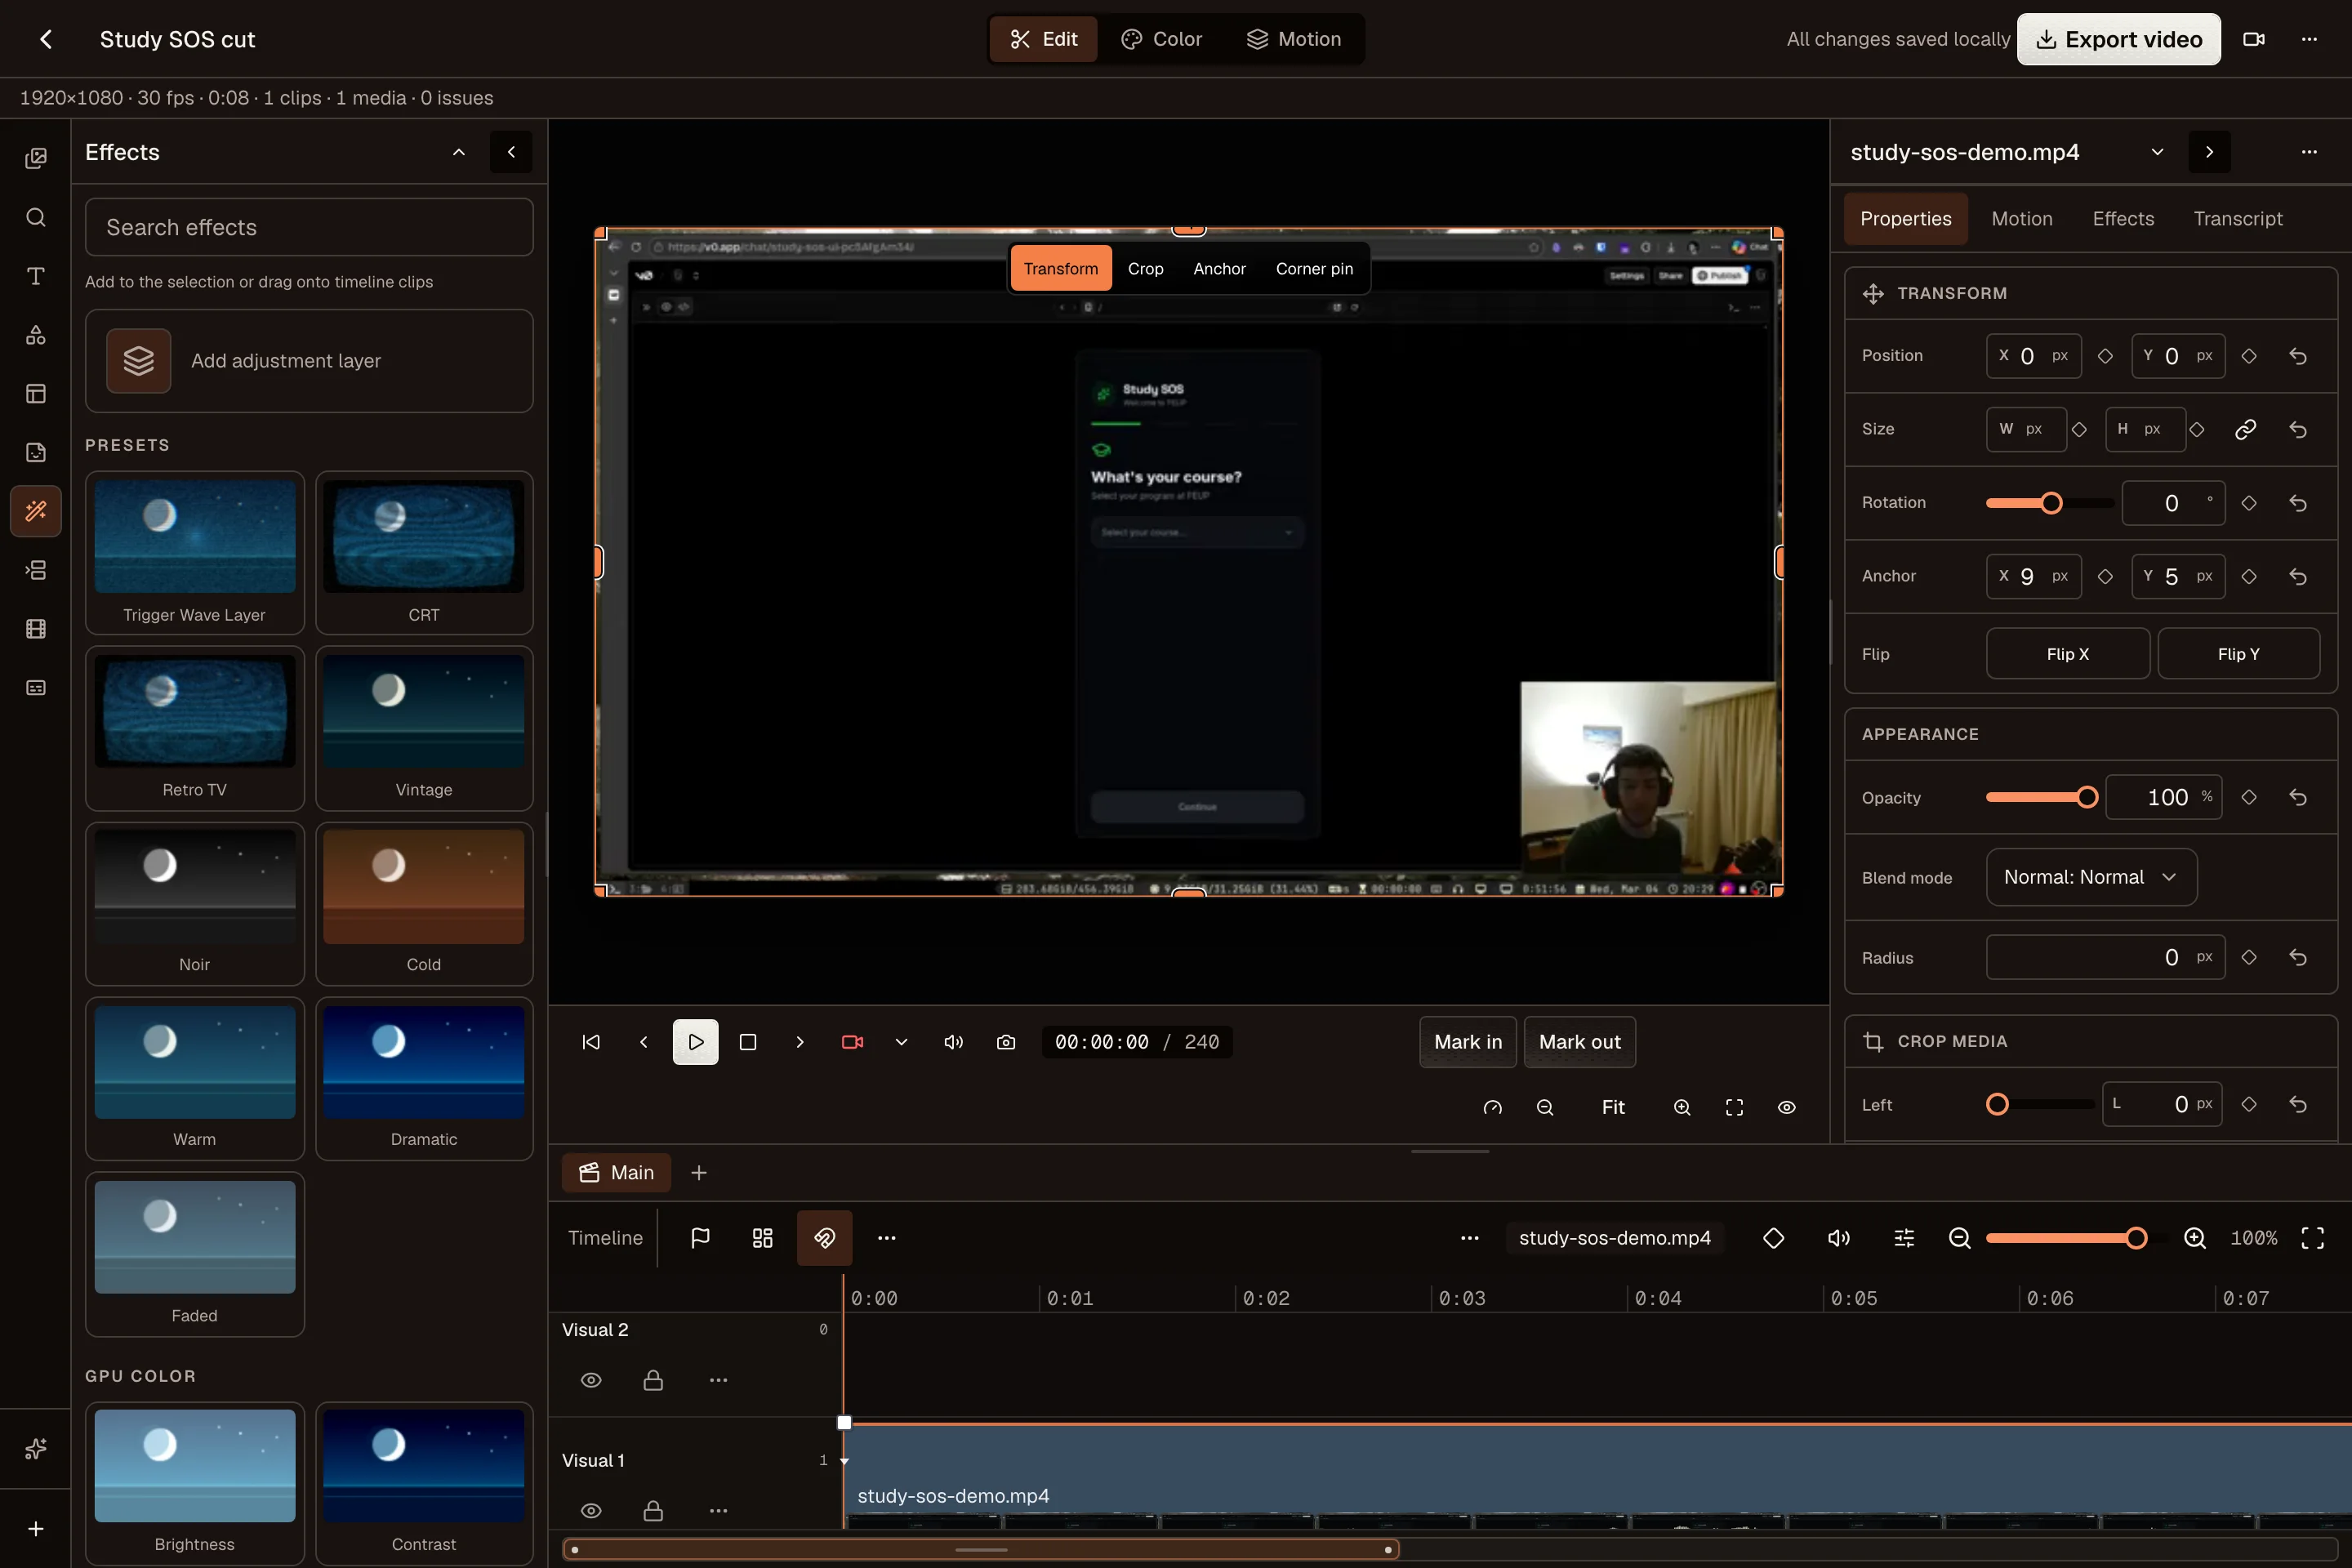Toggle preview overlay eye icon
This screenshot has height=1568, width=2352.
coord(1786,1107)
